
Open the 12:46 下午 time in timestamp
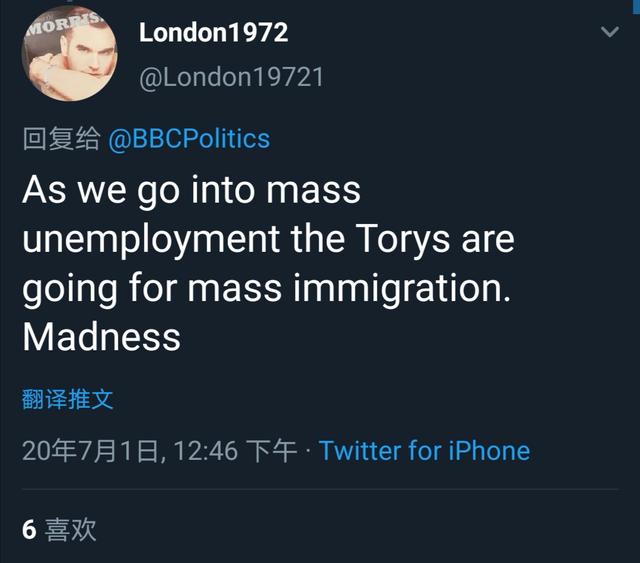(235, 451)
